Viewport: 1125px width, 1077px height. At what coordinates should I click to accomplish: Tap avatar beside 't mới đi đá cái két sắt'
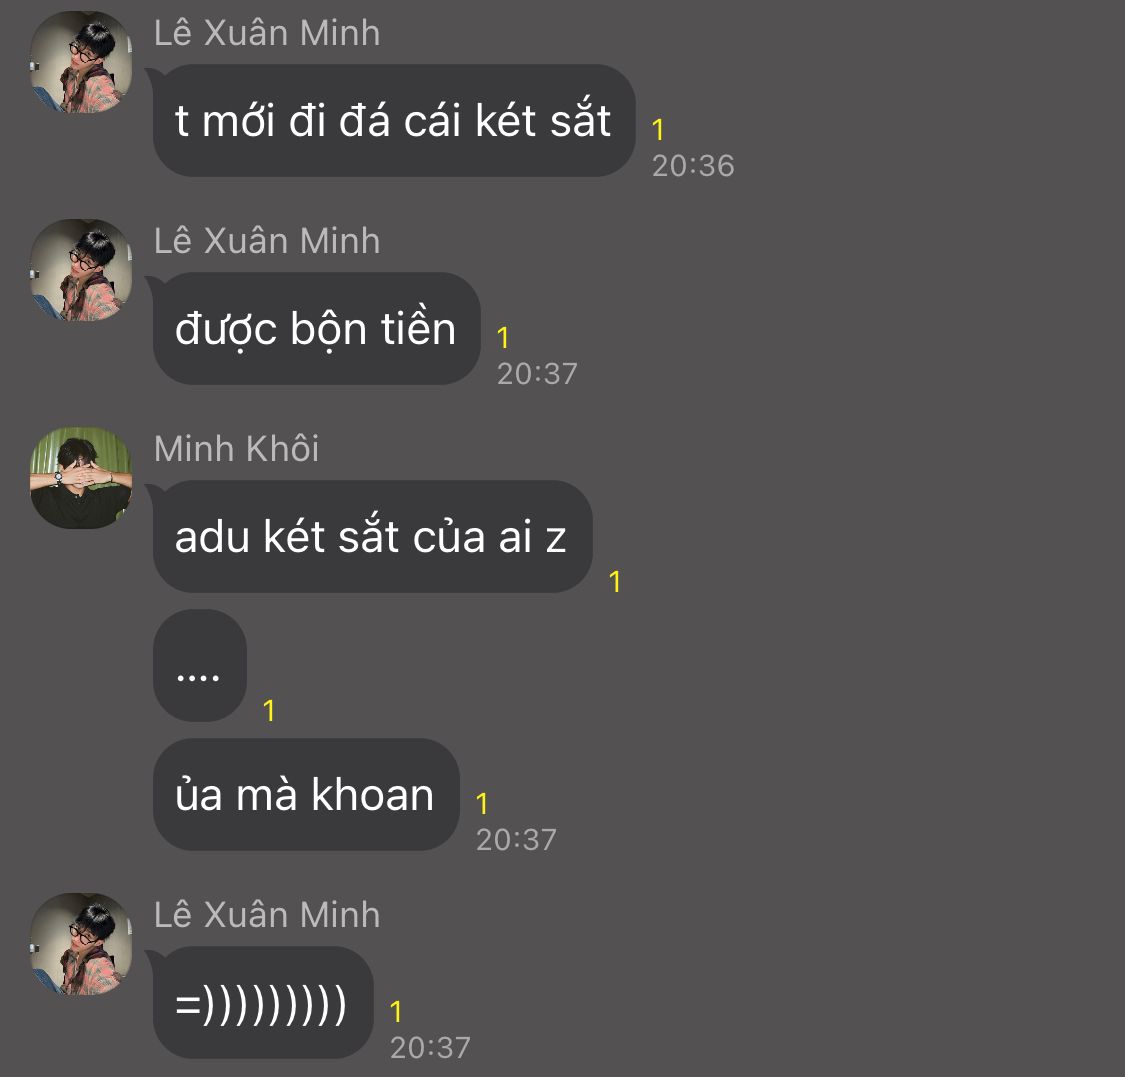pos(81,62)
